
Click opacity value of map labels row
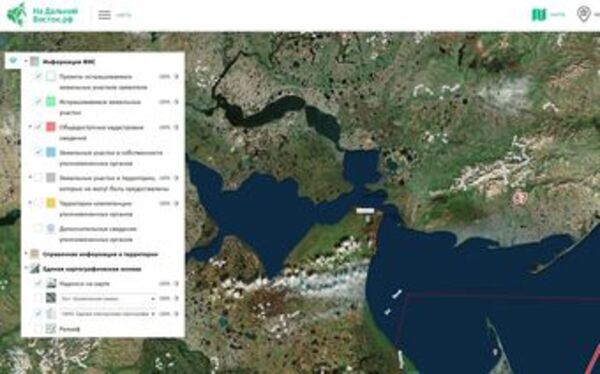click(165, 284)
